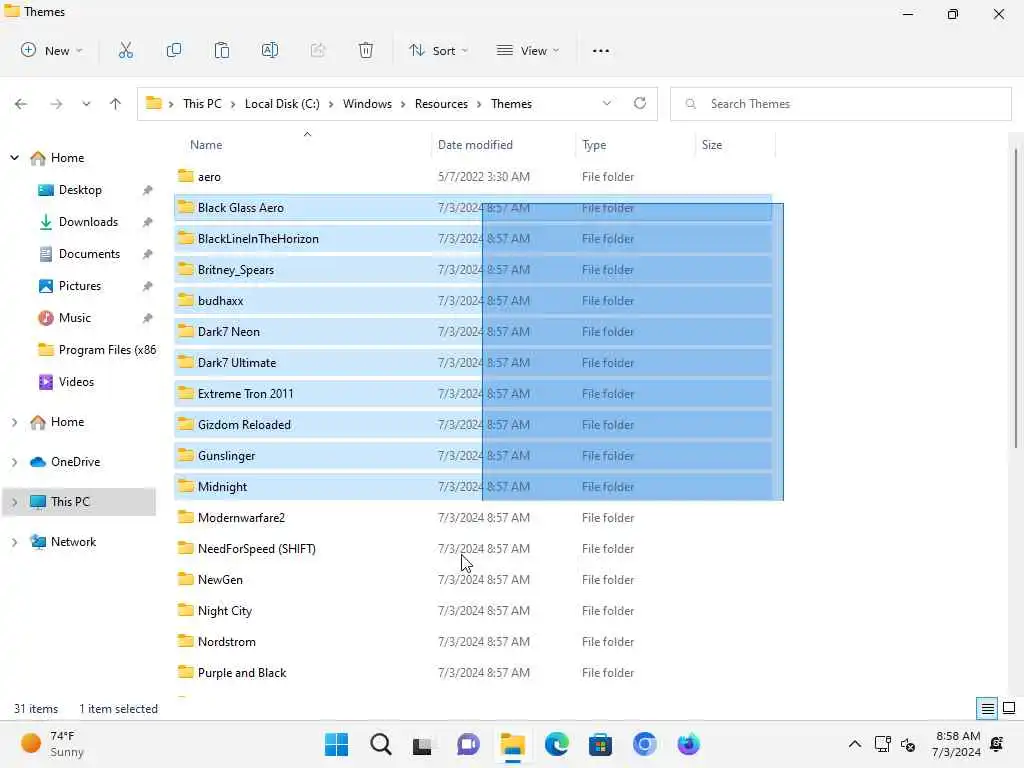1024x768 pixels.
Task: Click the Cut scissors icon
Action: [125, 50]
